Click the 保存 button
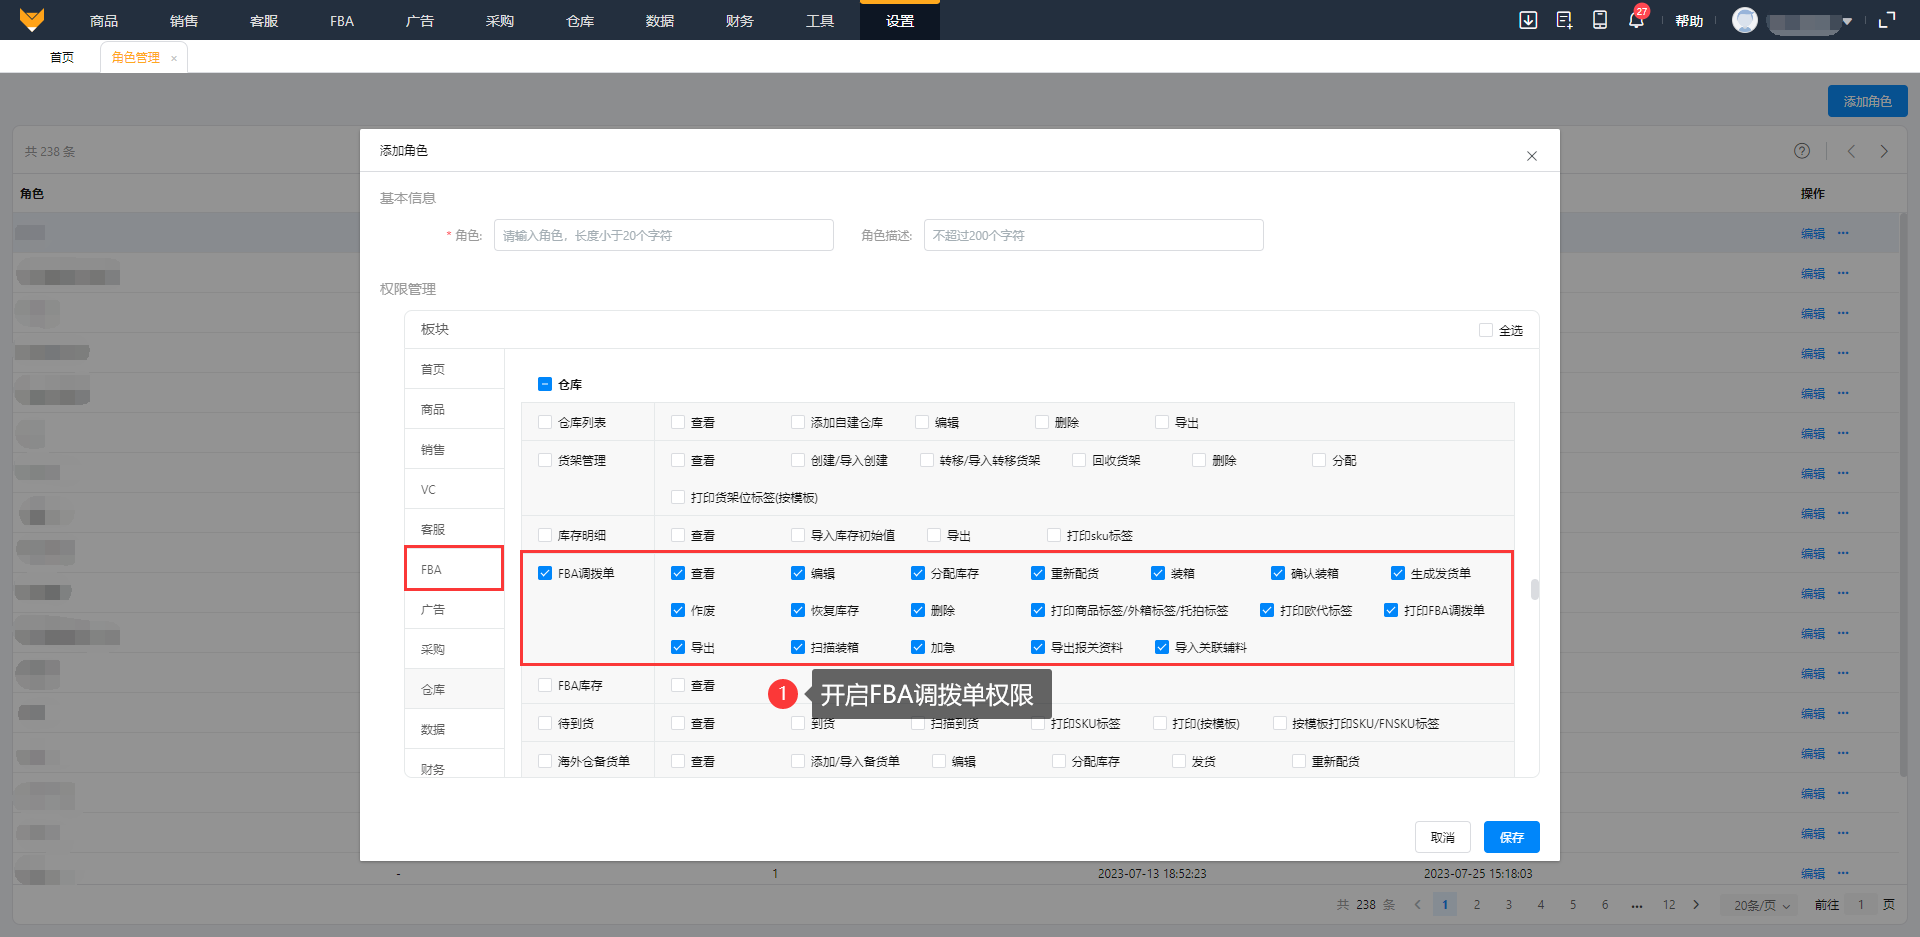The width and height of the screenshot is (1920, 937). [1511, 837]
